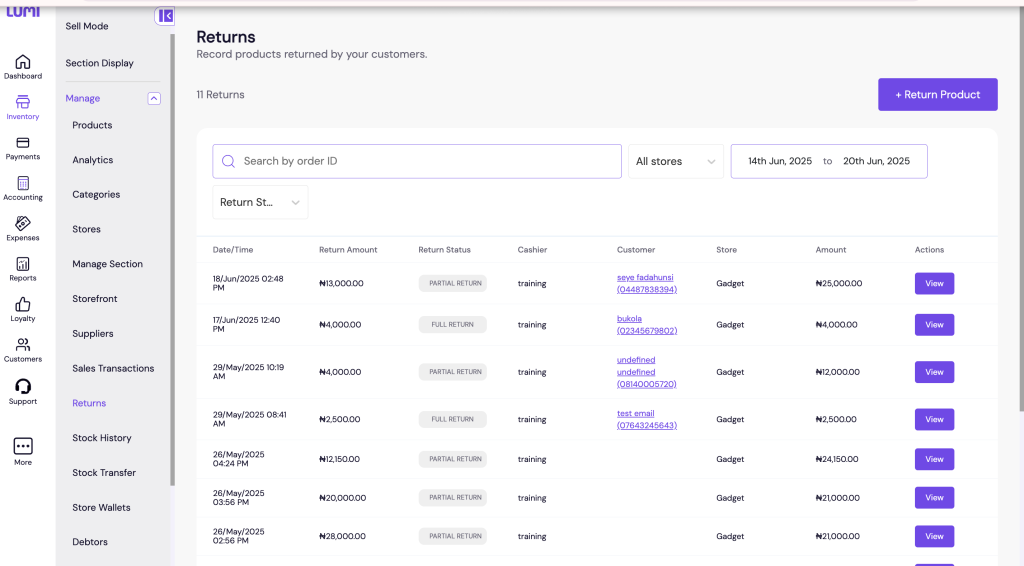Viewport: 1024px width, 566px height.
Task: Open the Customers people icon
Action: (23, 346)
